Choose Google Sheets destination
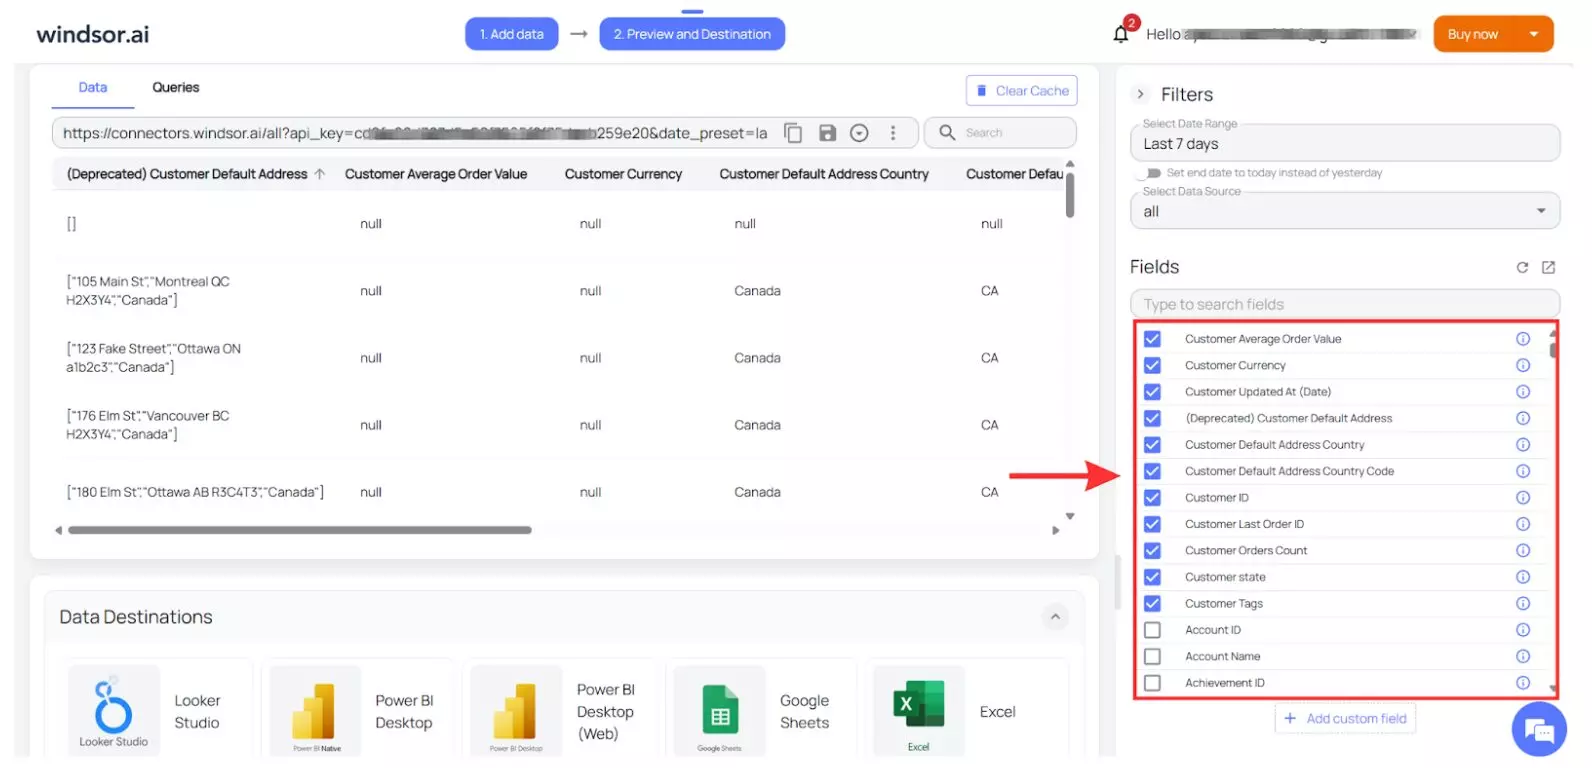1592x768 pixels. coord(764,711)
